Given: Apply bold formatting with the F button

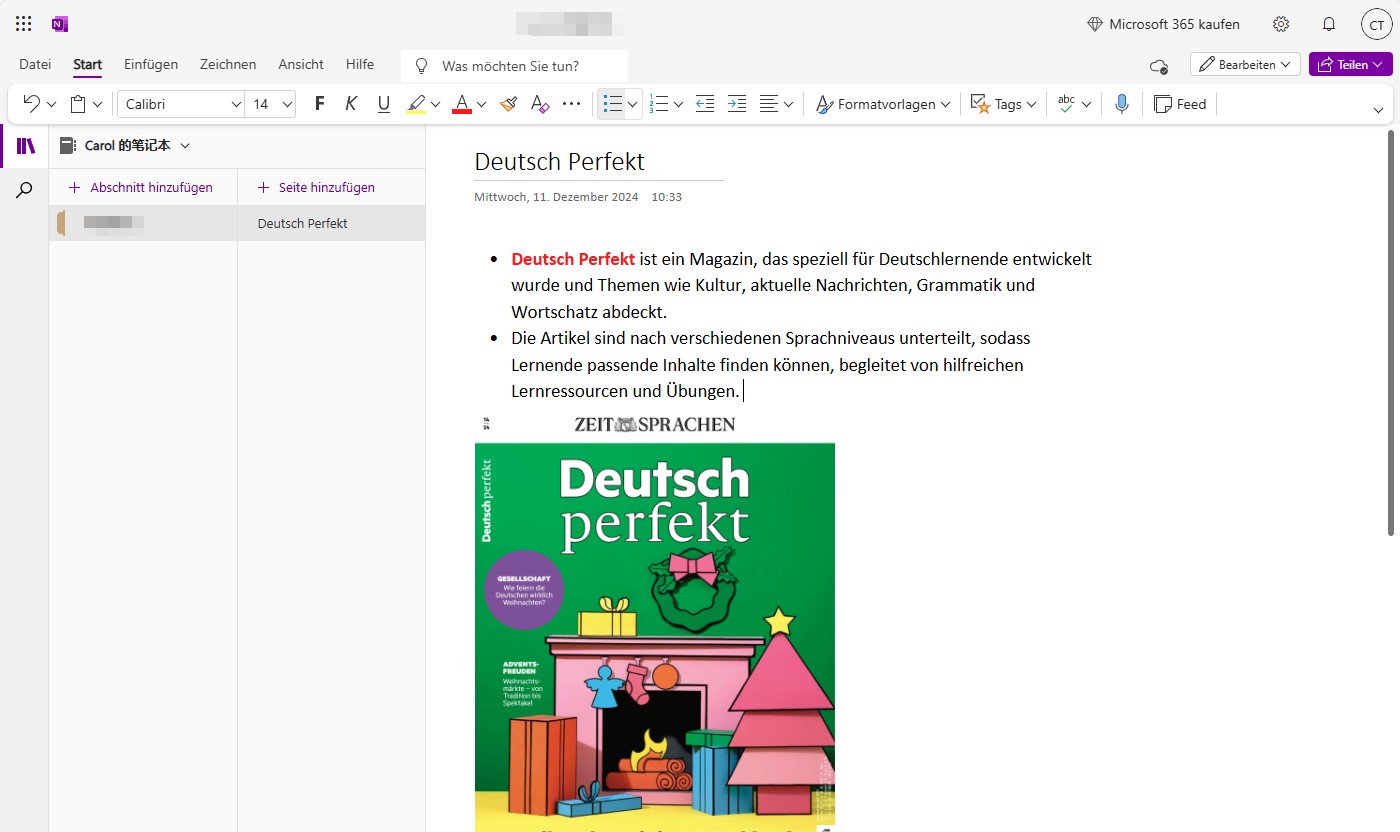Looking at the screenshot, I should click(x=320, y=104).
